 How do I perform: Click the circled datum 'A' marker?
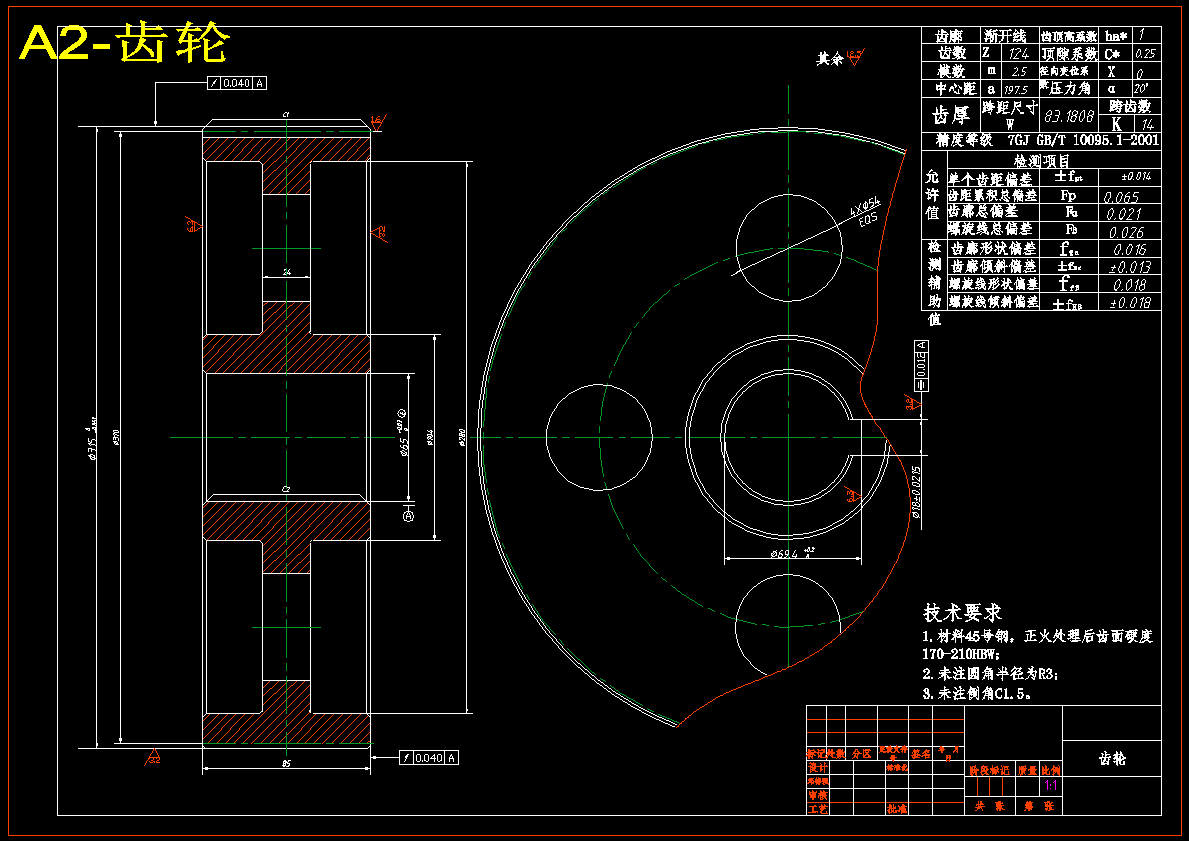408,516
